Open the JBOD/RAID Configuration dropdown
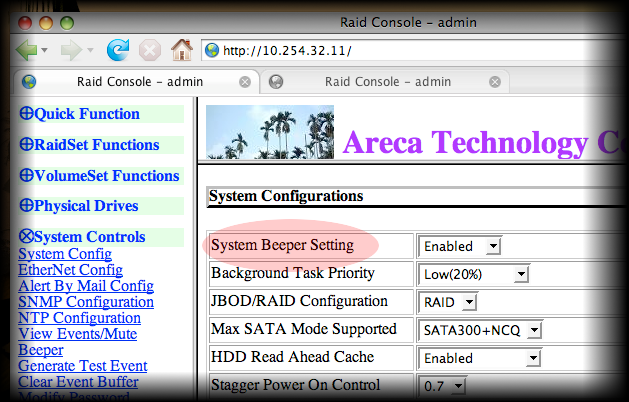Screen dimensions: 629x402 [447, 302]
